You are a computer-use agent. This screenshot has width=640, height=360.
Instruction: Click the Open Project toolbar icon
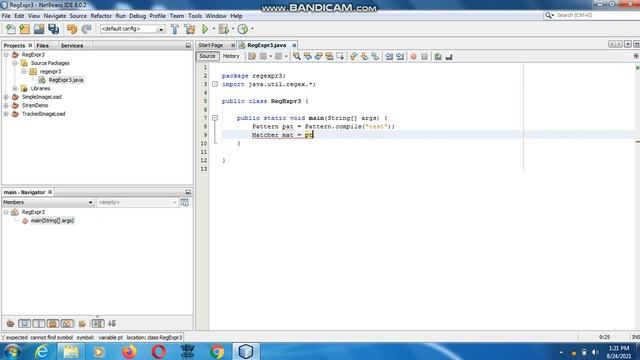click(x=39, y=29)
